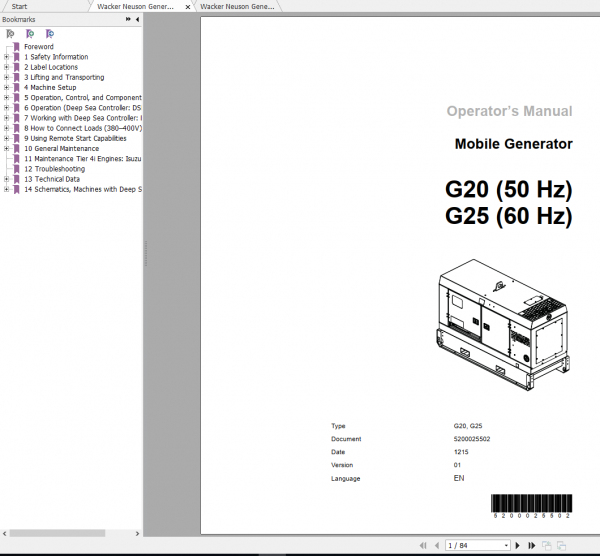Viewport: 600px width, 556px height.
Task: Close the active Wacker Neuson tab
Action: (x=188, y=6)
